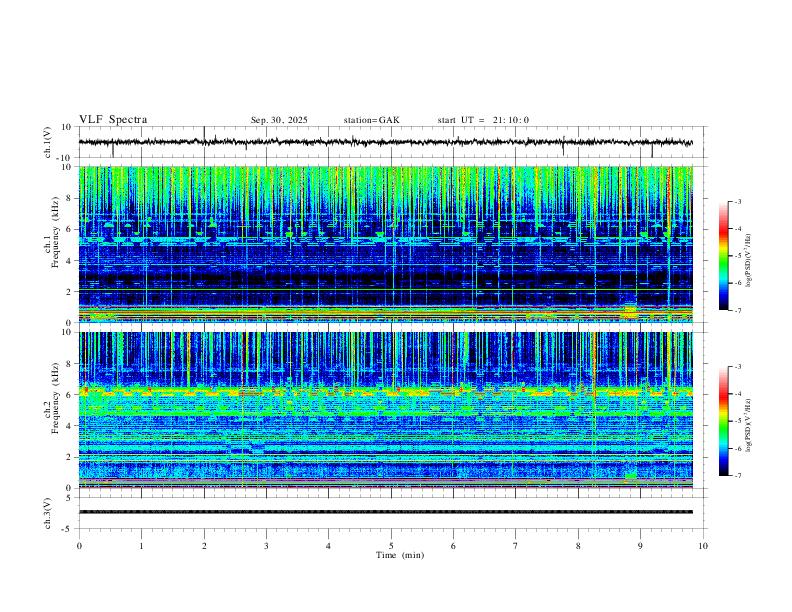Click the ch.1 PSD color bar

[723, 256]
